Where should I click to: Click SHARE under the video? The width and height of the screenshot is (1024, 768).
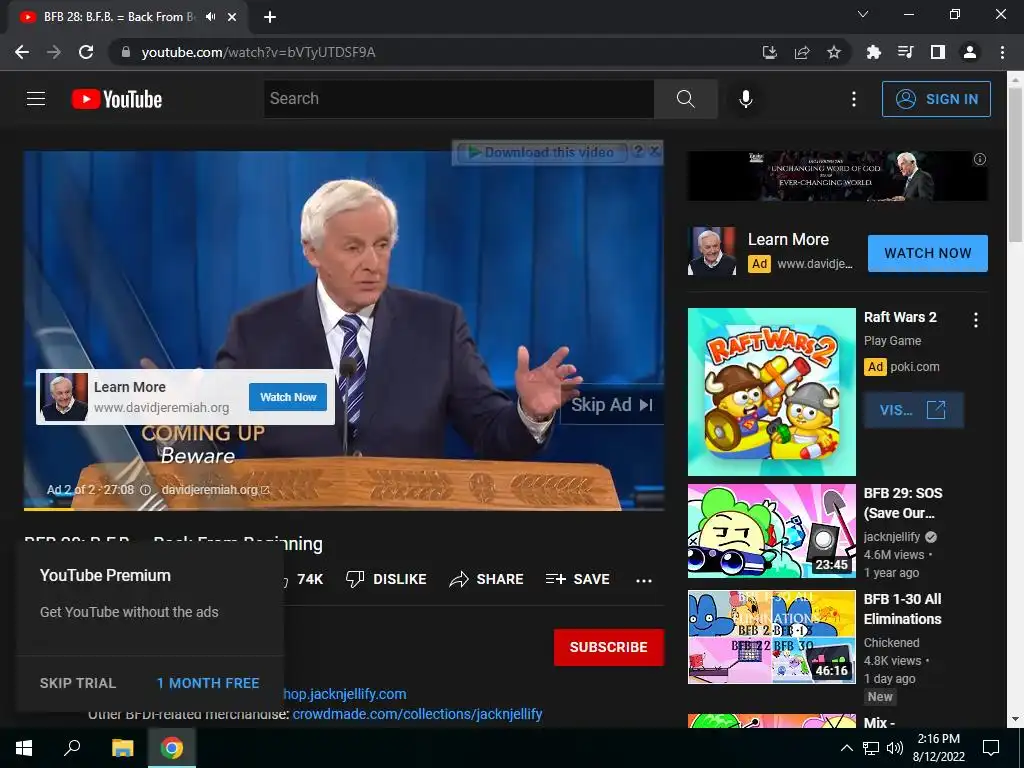487,579
